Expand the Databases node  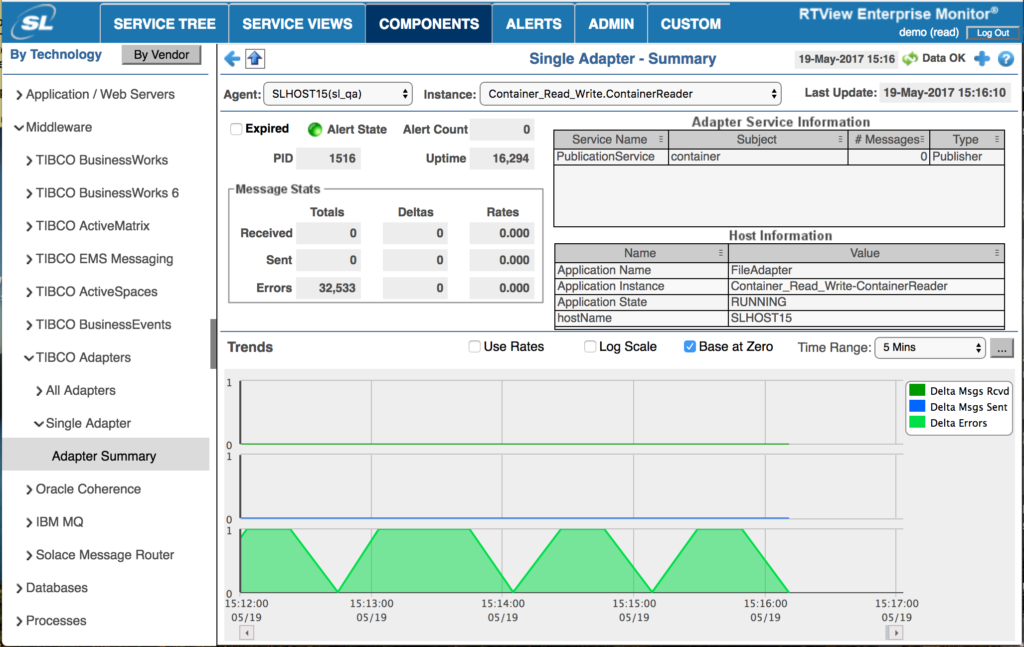19,588
